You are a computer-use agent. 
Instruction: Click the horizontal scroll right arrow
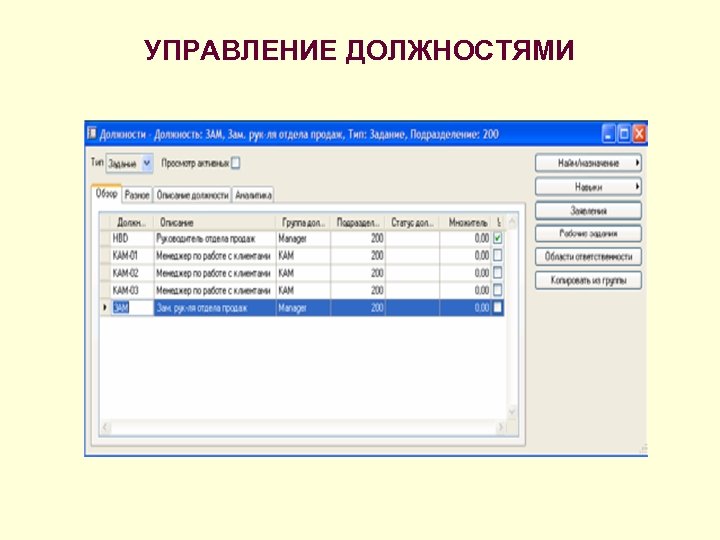(x=501, y=428)
